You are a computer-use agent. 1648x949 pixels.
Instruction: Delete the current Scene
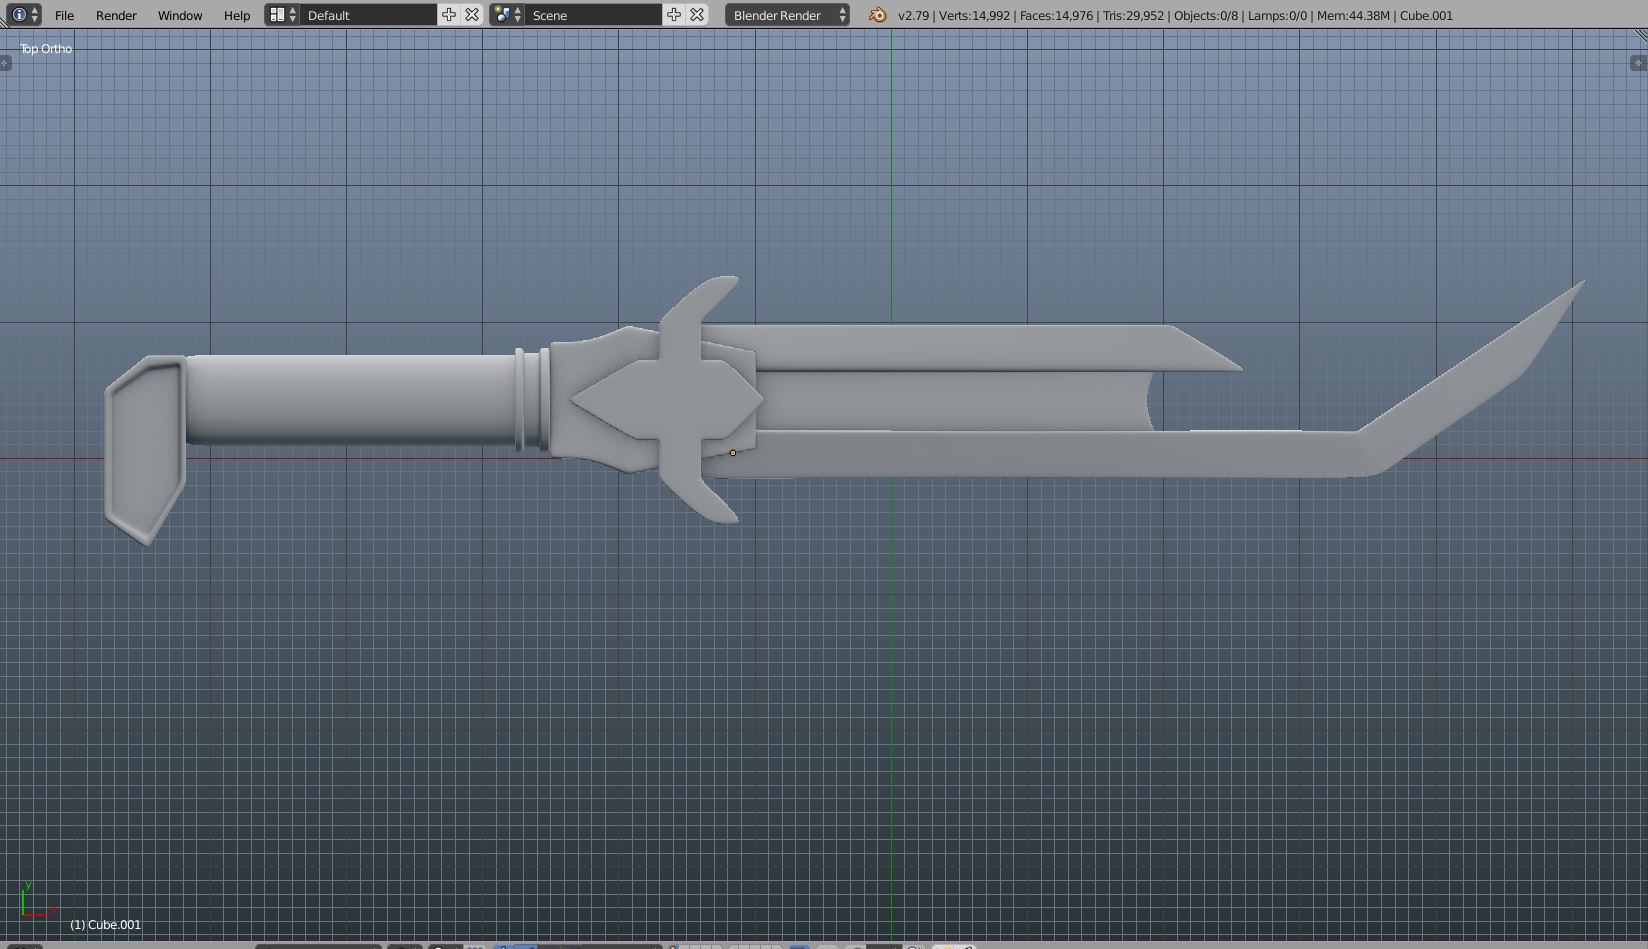(697, 15)
